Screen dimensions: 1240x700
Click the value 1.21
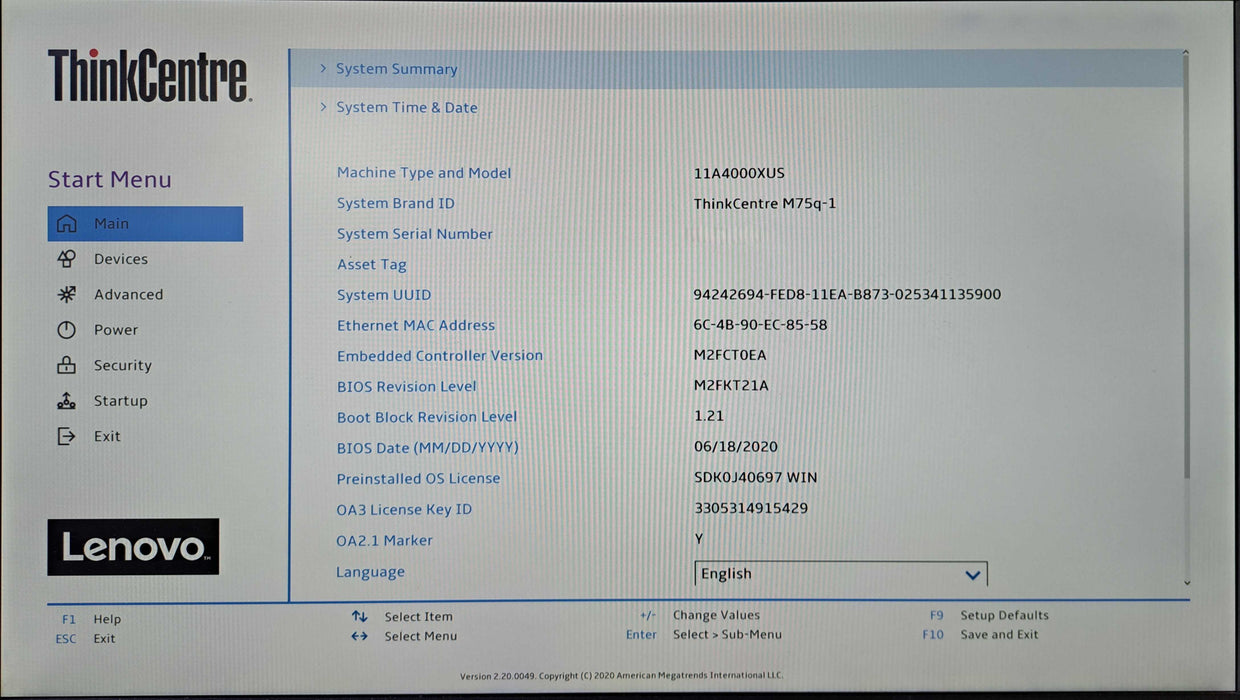pyautogui.click(x=709, y=416)
